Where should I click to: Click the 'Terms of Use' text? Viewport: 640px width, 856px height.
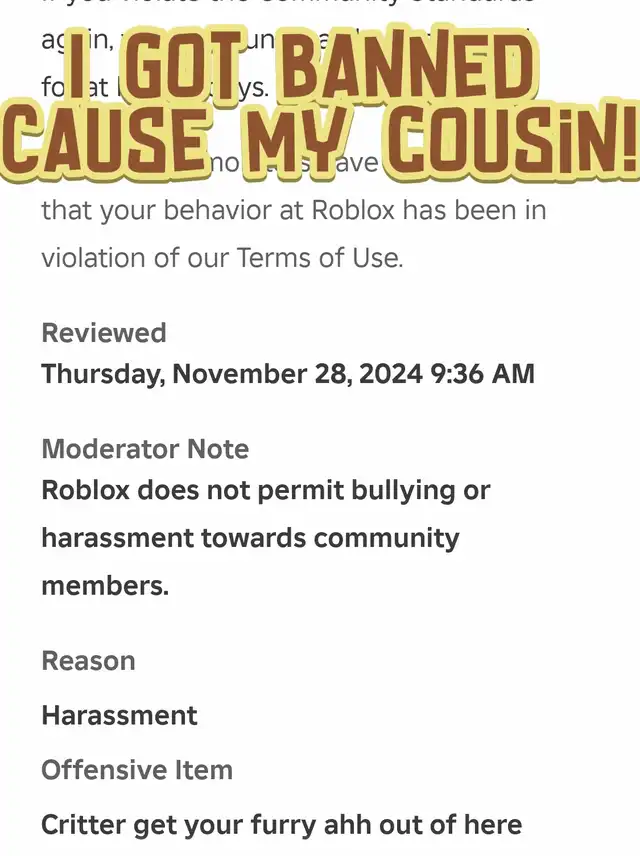319,258
